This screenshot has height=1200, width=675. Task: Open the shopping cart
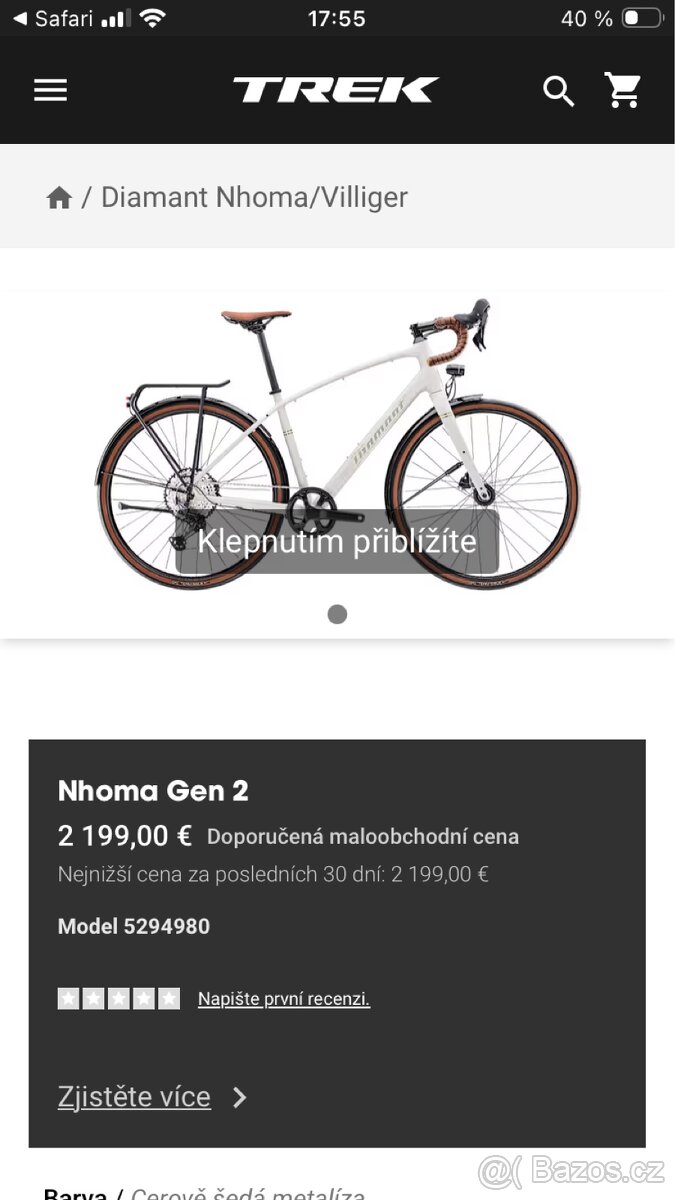tap(623, 91)
